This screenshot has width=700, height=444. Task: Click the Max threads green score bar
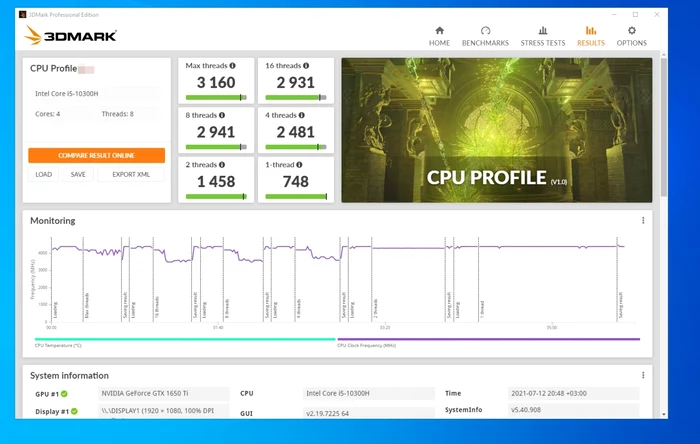coord(216,97)
